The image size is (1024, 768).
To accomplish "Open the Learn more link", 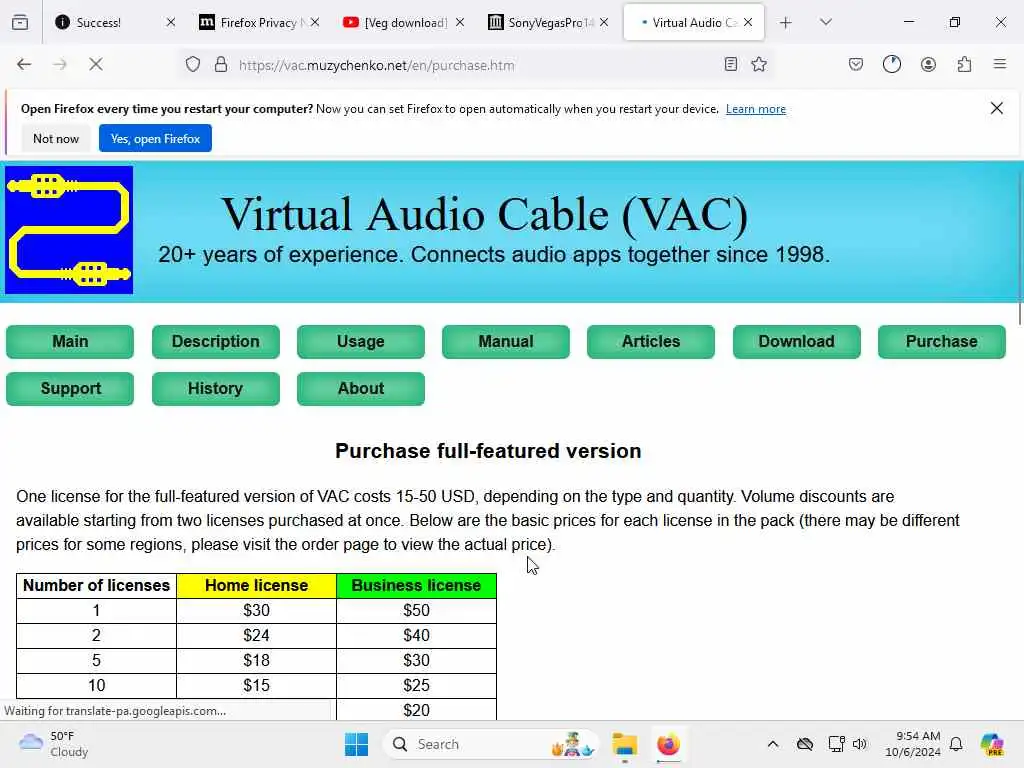I will (756, 109).
